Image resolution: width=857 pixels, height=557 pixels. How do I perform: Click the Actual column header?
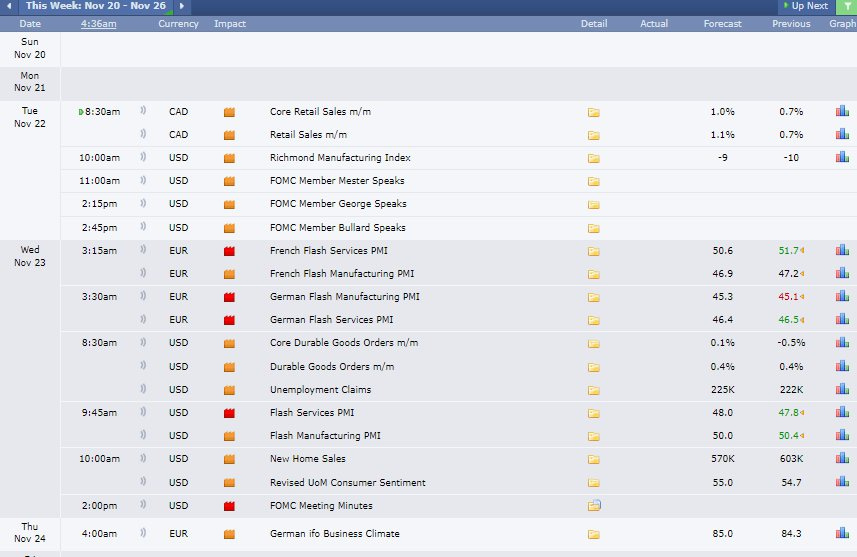654,24
